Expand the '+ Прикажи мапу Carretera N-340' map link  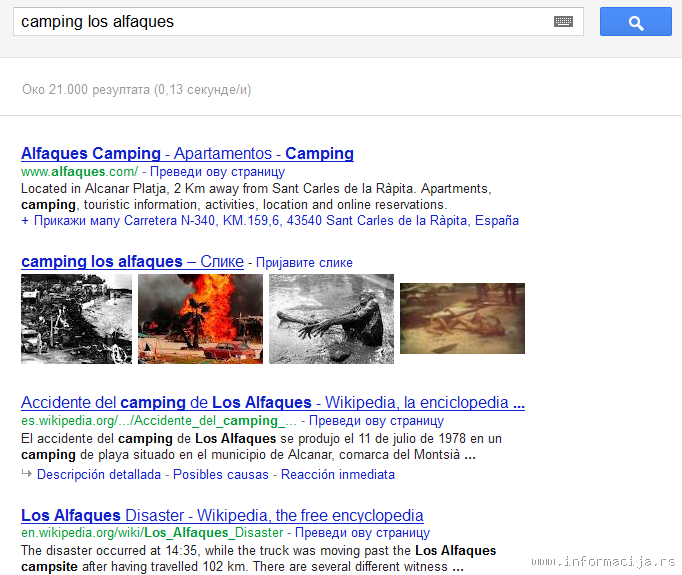tap(270, 221)
